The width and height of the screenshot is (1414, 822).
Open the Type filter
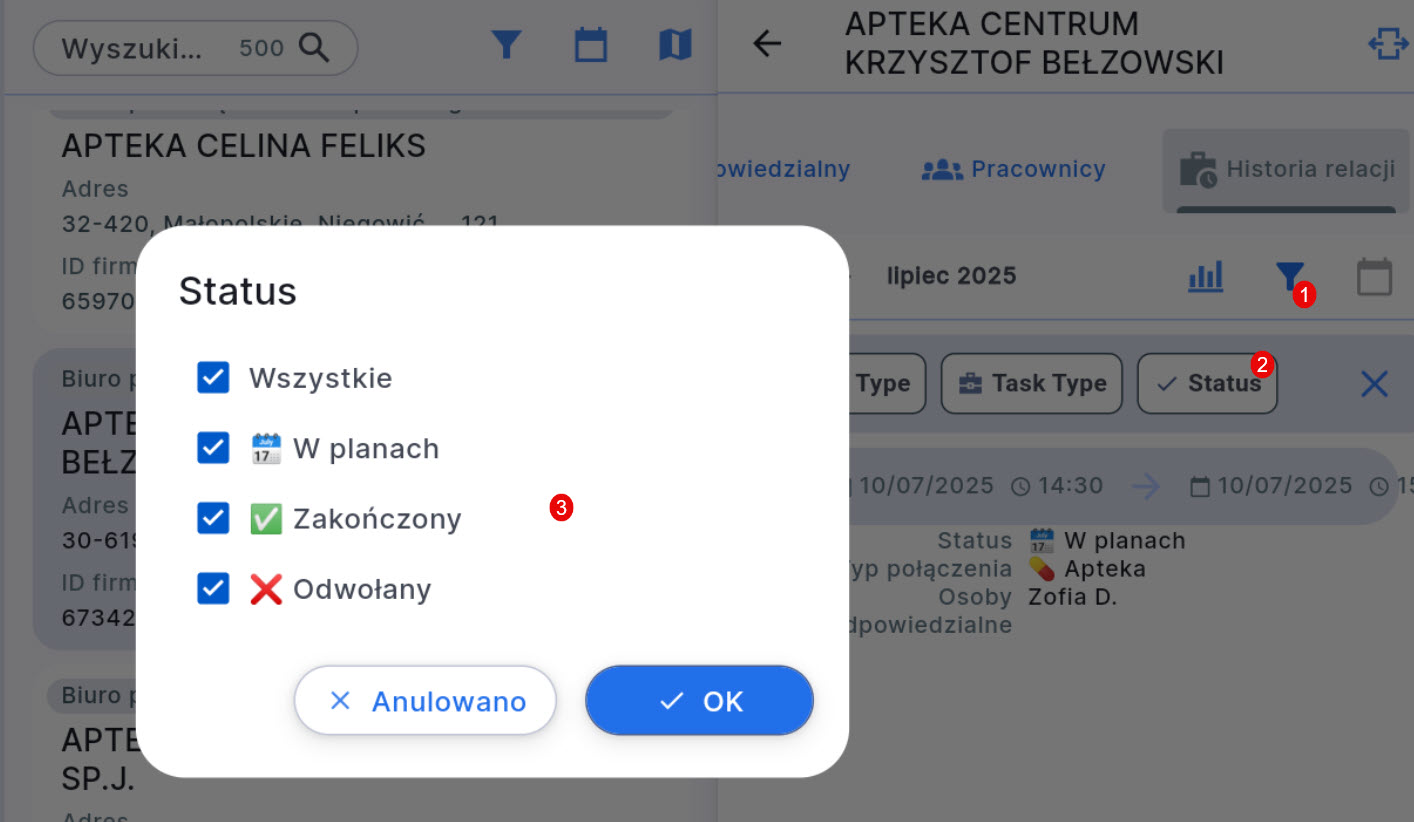pos(884,383)
